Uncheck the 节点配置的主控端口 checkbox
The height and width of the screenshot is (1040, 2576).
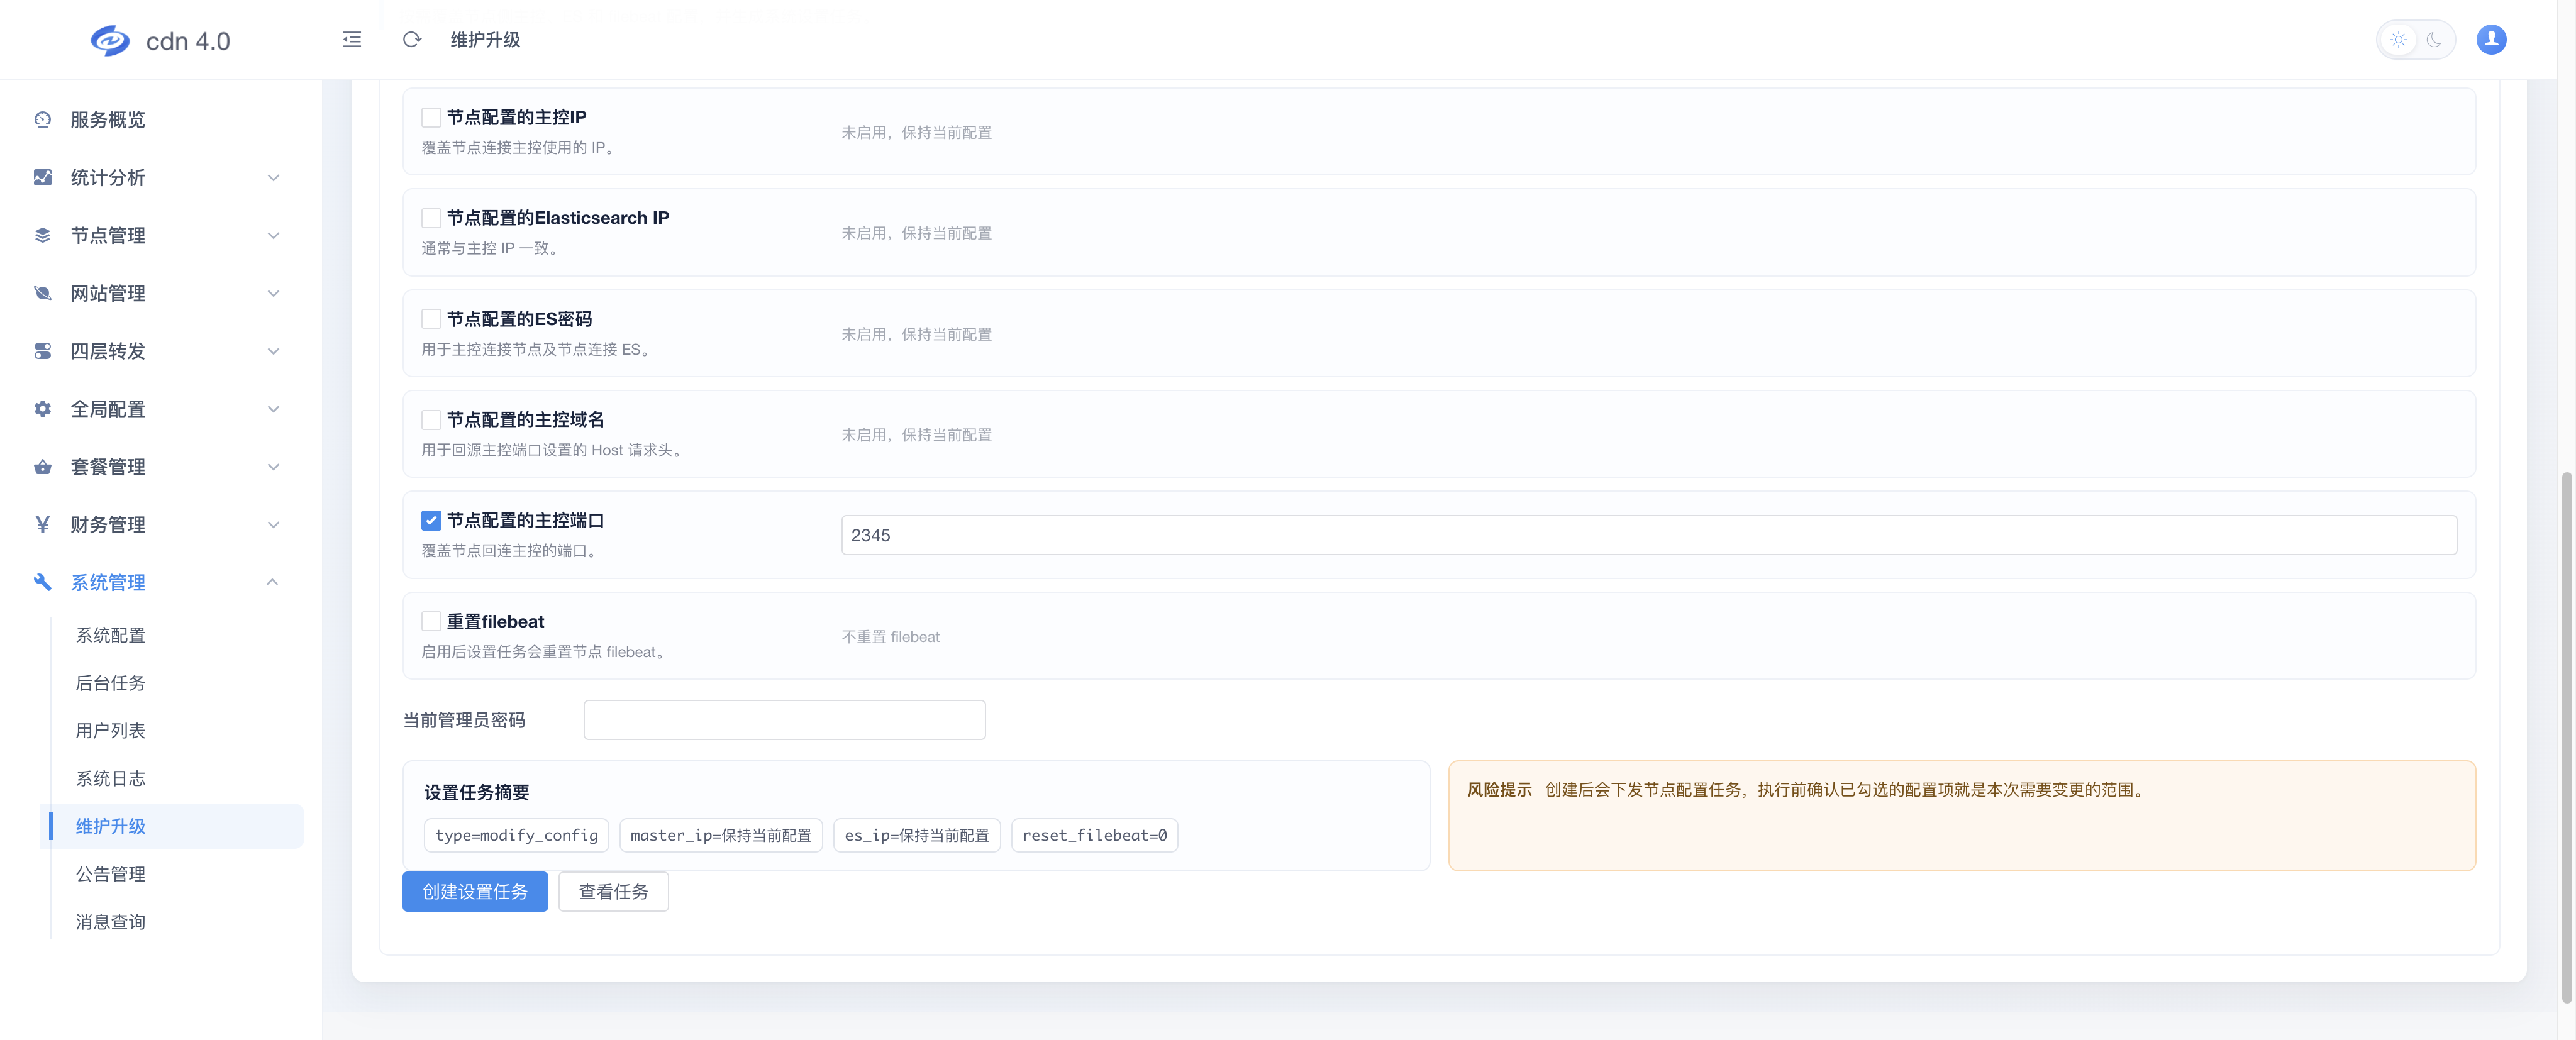431,520
